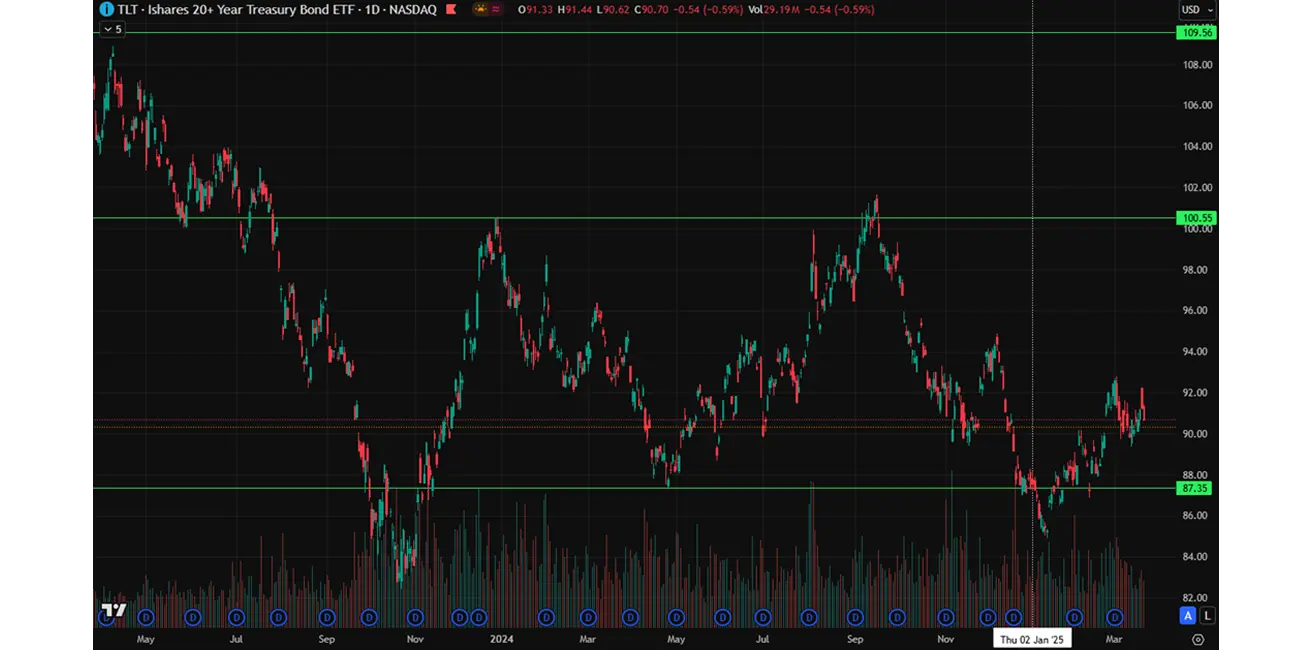
Task: Select the green horizontal line at 87.35
Action: (635, 488)
